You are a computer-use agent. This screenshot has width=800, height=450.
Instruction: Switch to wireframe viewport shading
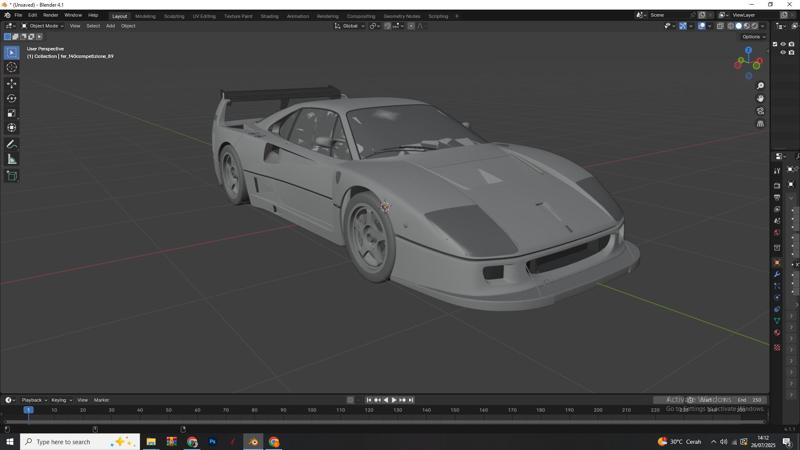point(731,26)
